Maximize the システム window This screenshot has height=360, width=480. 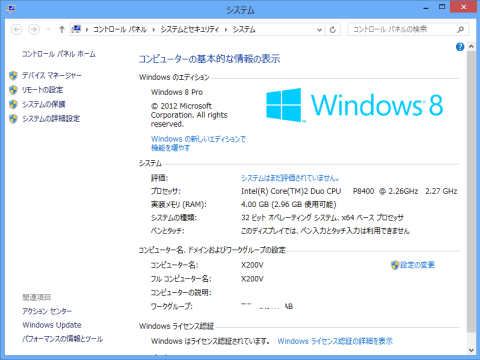(442, 7)
